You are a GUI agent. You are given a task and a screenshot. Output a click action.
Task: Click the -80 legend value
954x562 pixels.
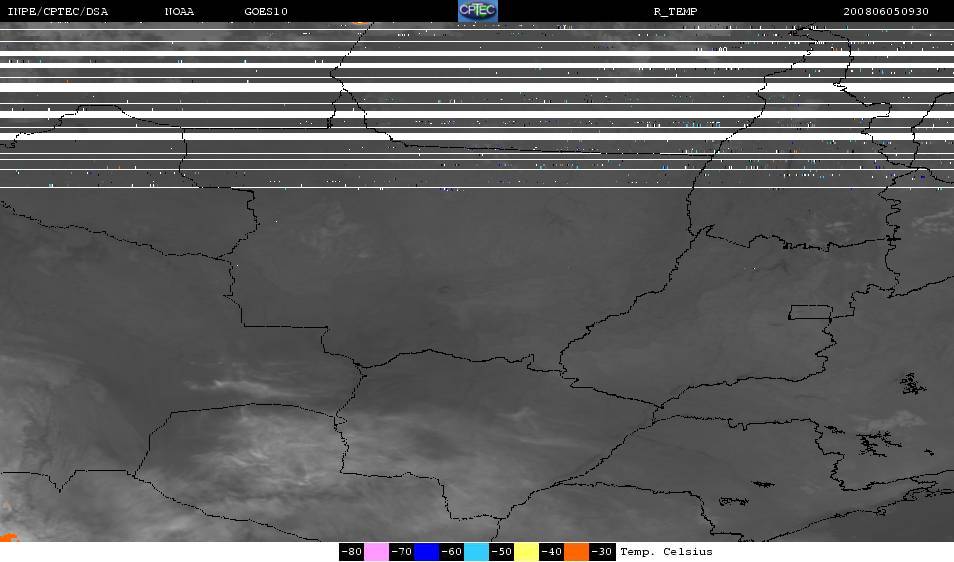pos(352,552)
